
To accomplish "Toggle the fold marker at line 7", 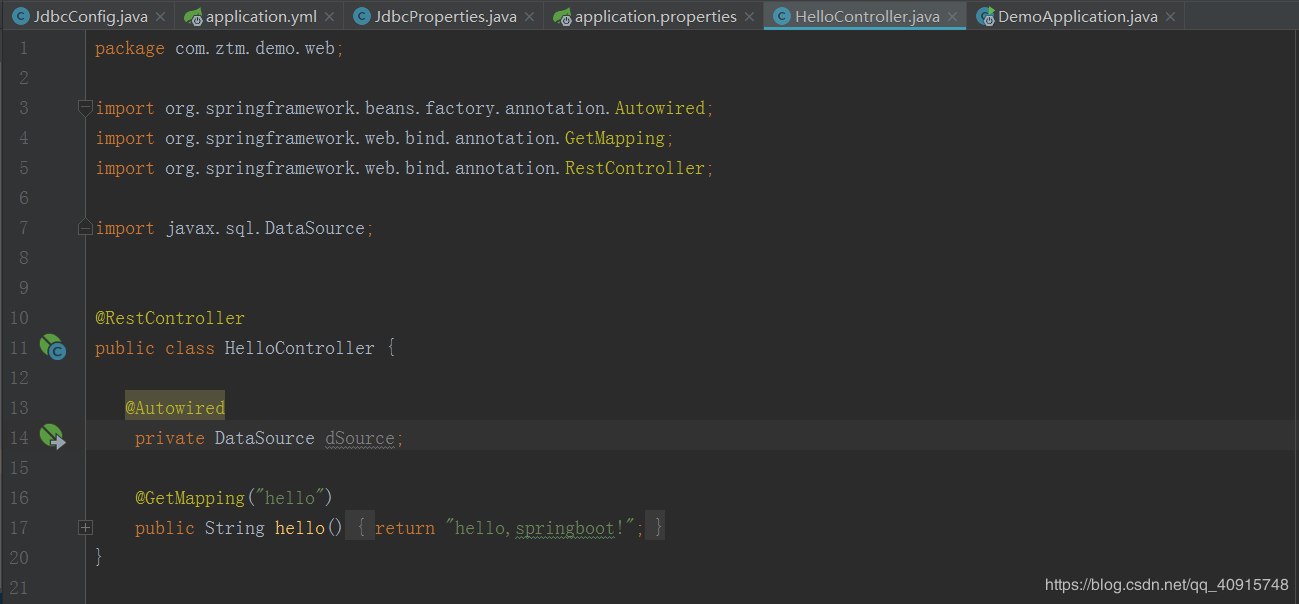I will click(x=86, y=228).
